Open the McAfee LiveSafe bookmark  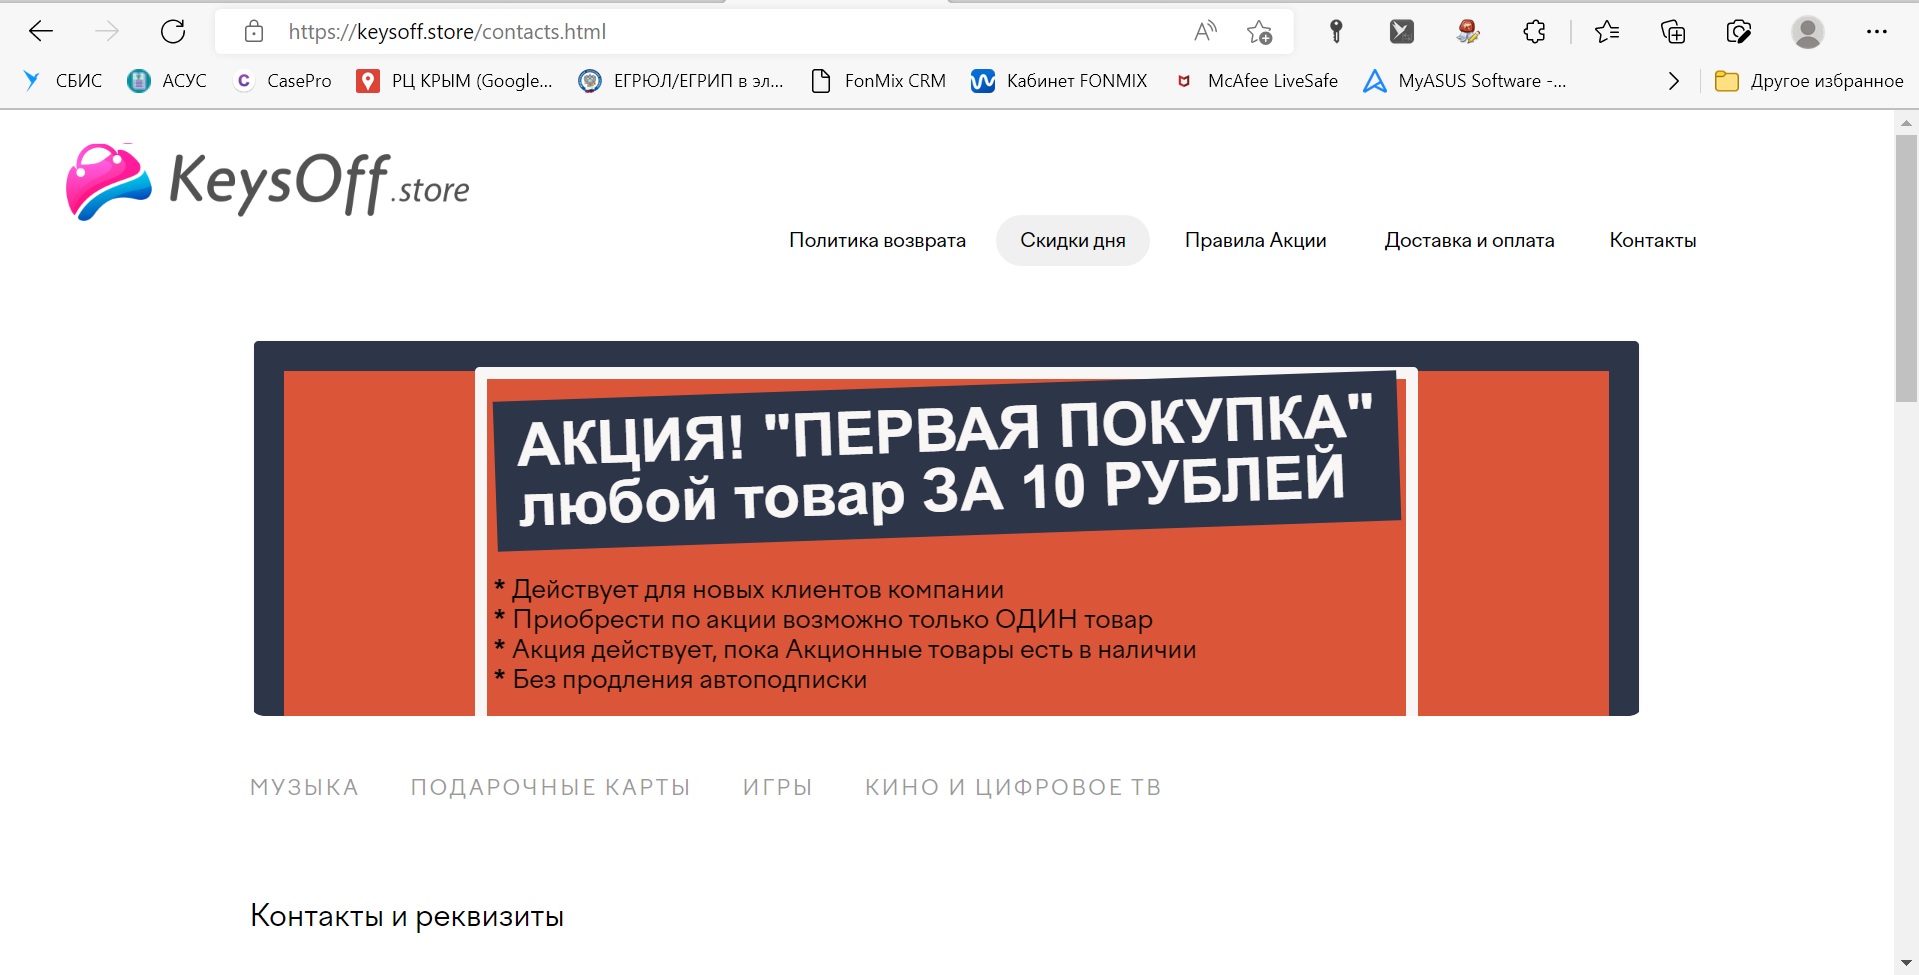coord(1256,81)
